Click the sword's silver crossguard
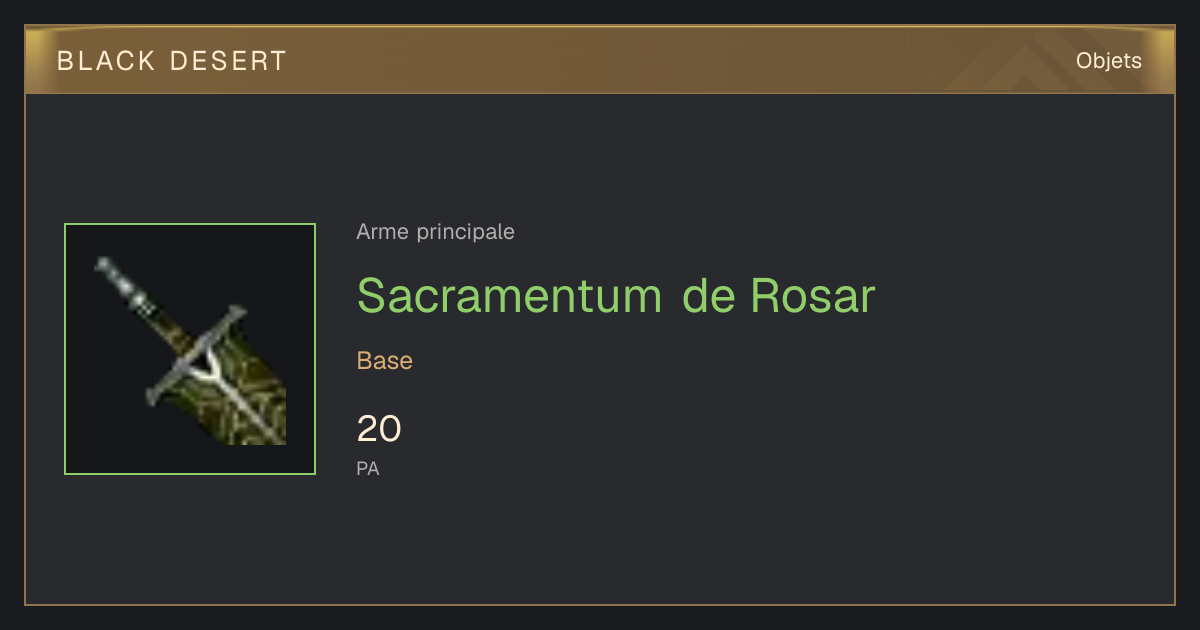Screen dimensions: 1200x630 click(x=197, y=355)
